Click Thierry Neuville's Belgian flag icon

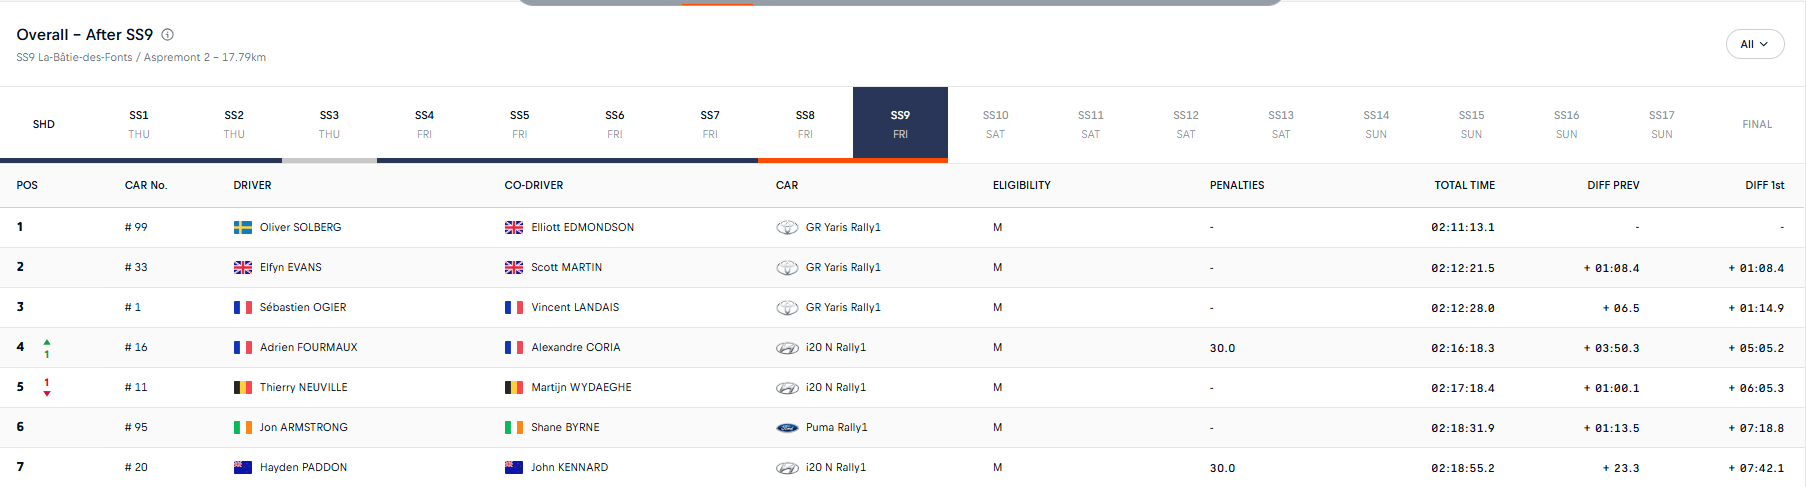click(x=243, y=388)
